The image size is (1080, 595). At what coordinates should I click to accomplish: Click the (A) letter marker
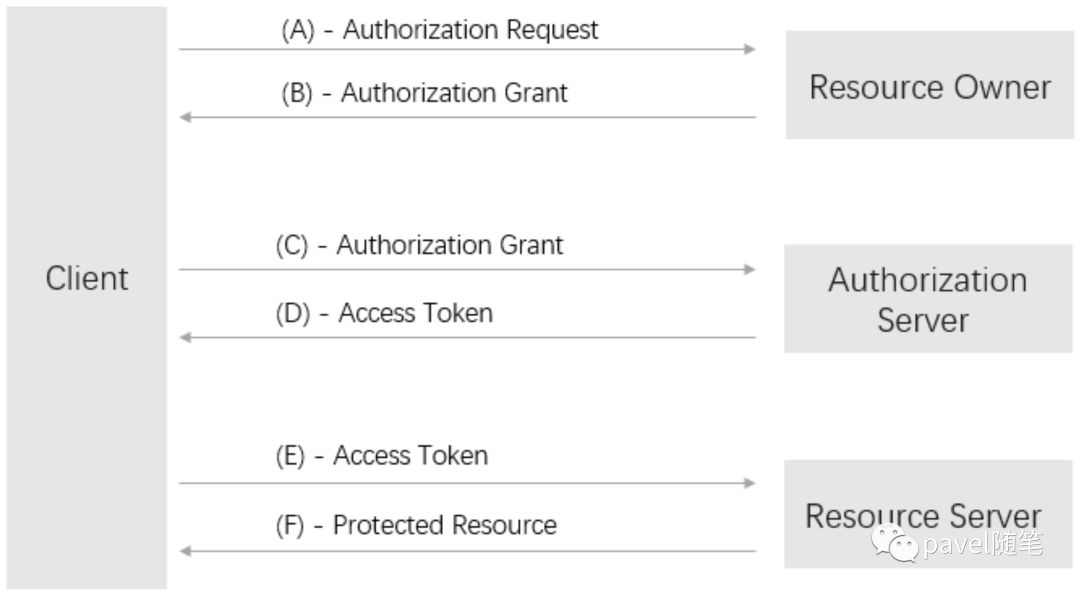click(298, 30)
